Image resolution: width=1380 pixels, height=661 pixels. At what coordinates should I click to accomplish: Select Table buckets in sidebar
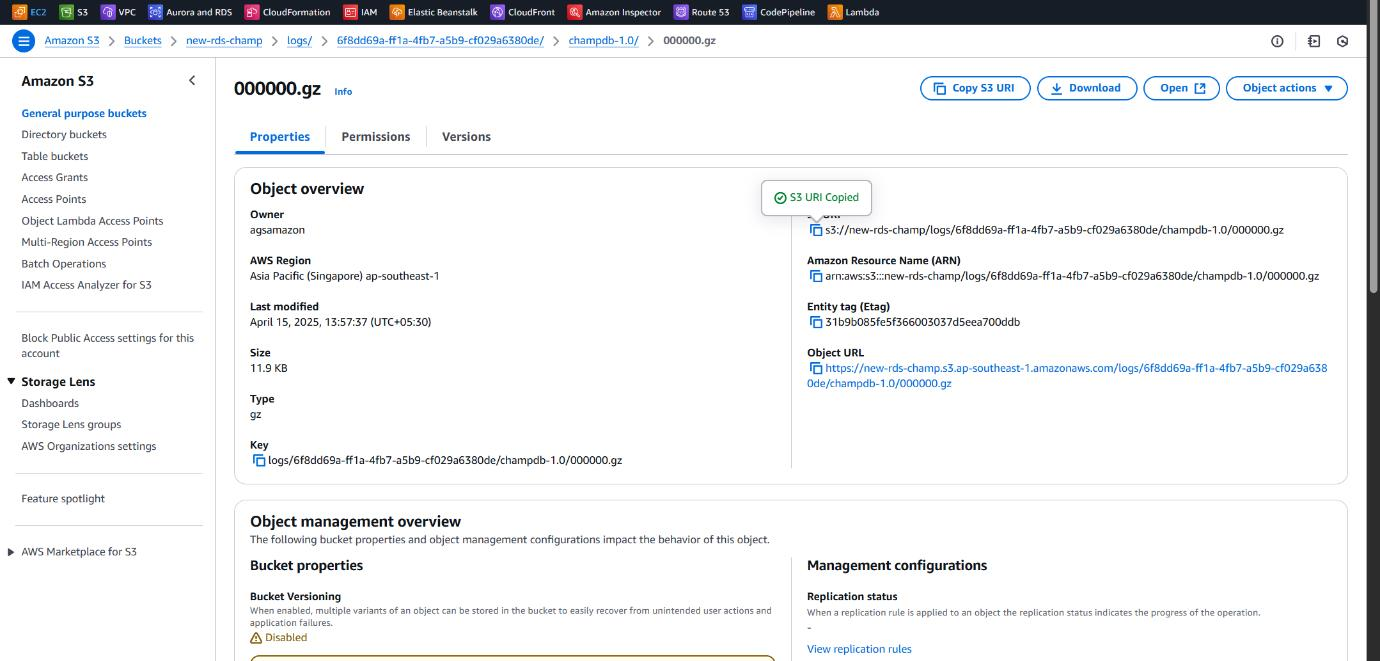click(x=55, y=156)
